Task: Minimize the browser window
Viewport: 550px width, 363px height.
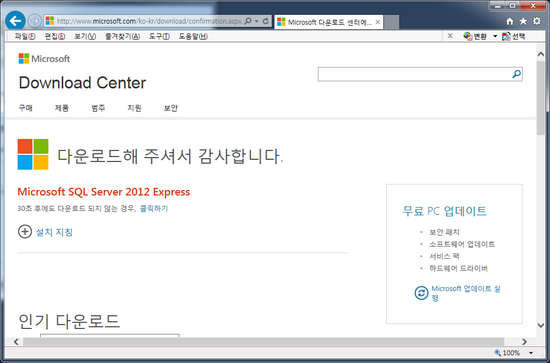Action: click(498, 6)
